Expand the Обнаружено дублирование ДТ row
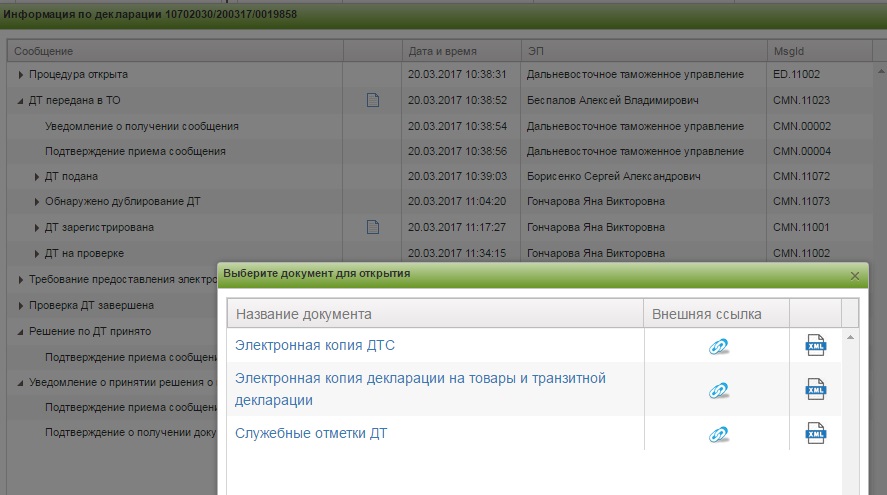This screenshot has height=495, width=887. point(38,202)
